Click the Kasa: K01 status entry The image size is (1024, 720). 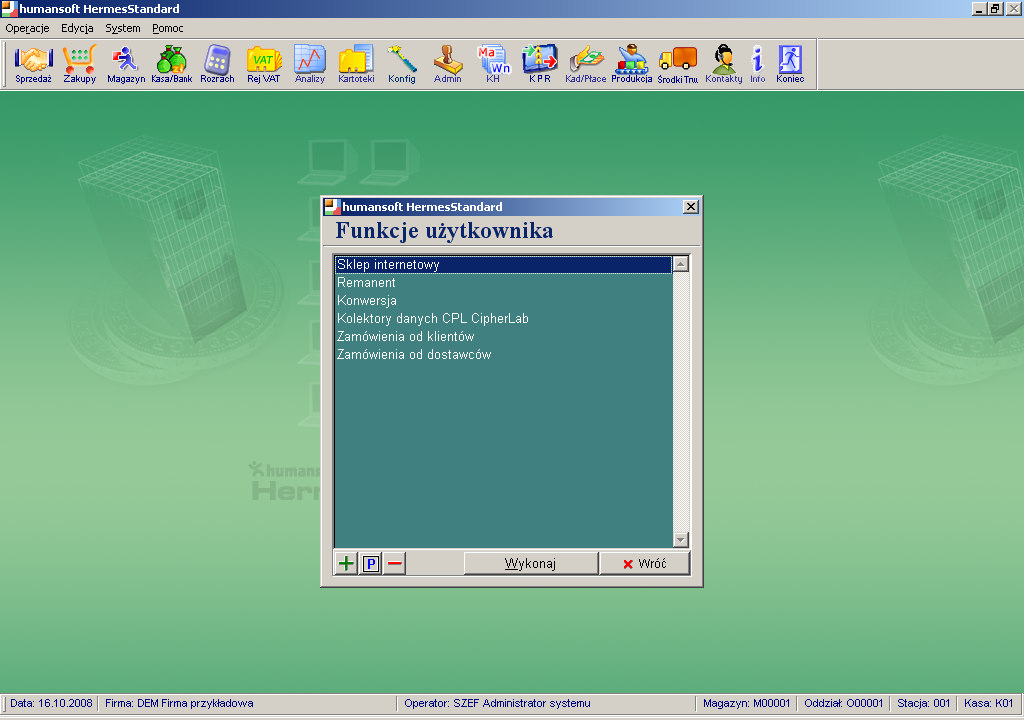click(989, 703)
